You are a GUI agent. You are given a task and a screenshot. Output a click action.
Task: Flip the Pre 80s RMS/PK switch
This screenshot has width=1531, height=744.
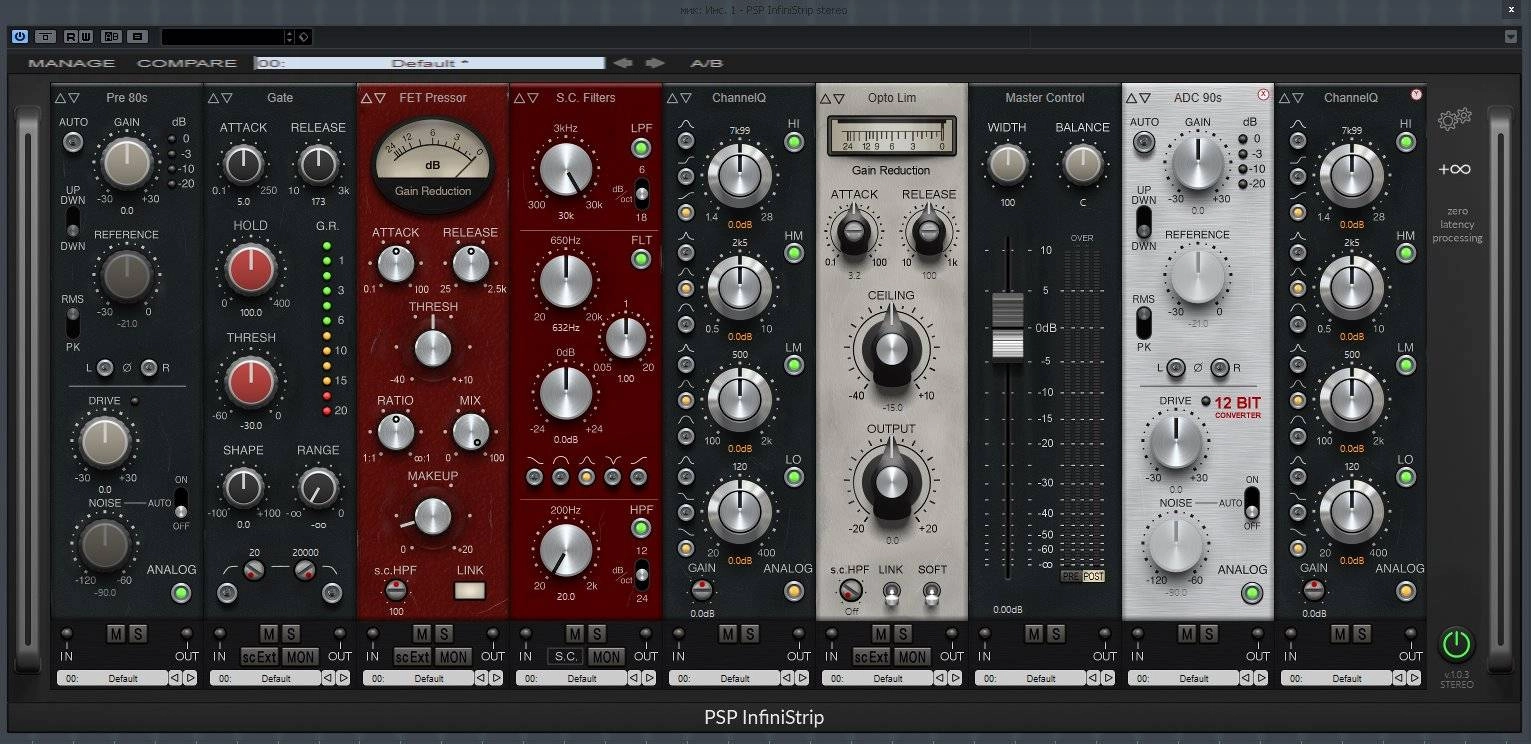click(x=72, y=323)
